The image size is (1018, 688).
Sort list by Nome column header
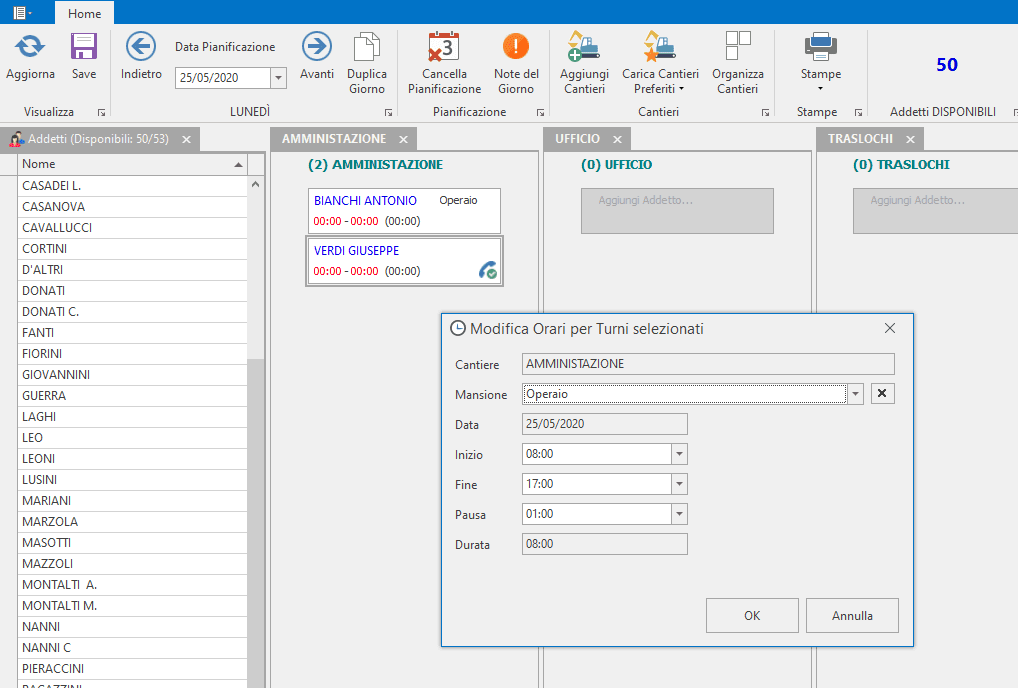coord(132,164)
